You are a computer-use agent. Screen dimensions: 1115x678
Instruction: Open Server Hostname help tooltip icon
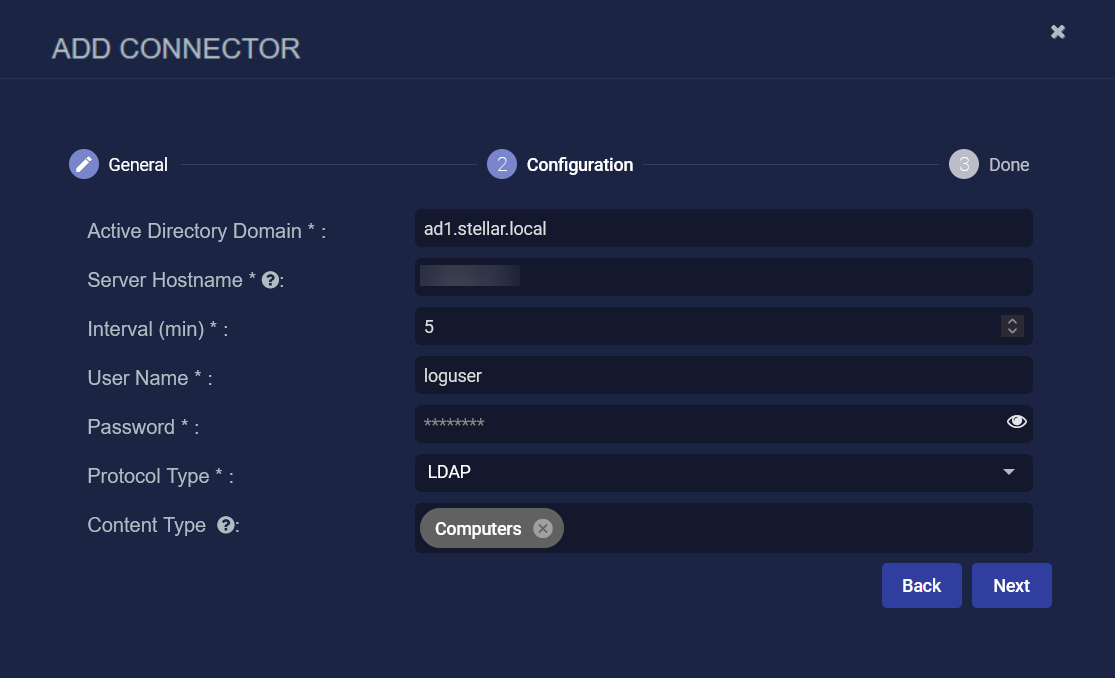coord(269,280)
